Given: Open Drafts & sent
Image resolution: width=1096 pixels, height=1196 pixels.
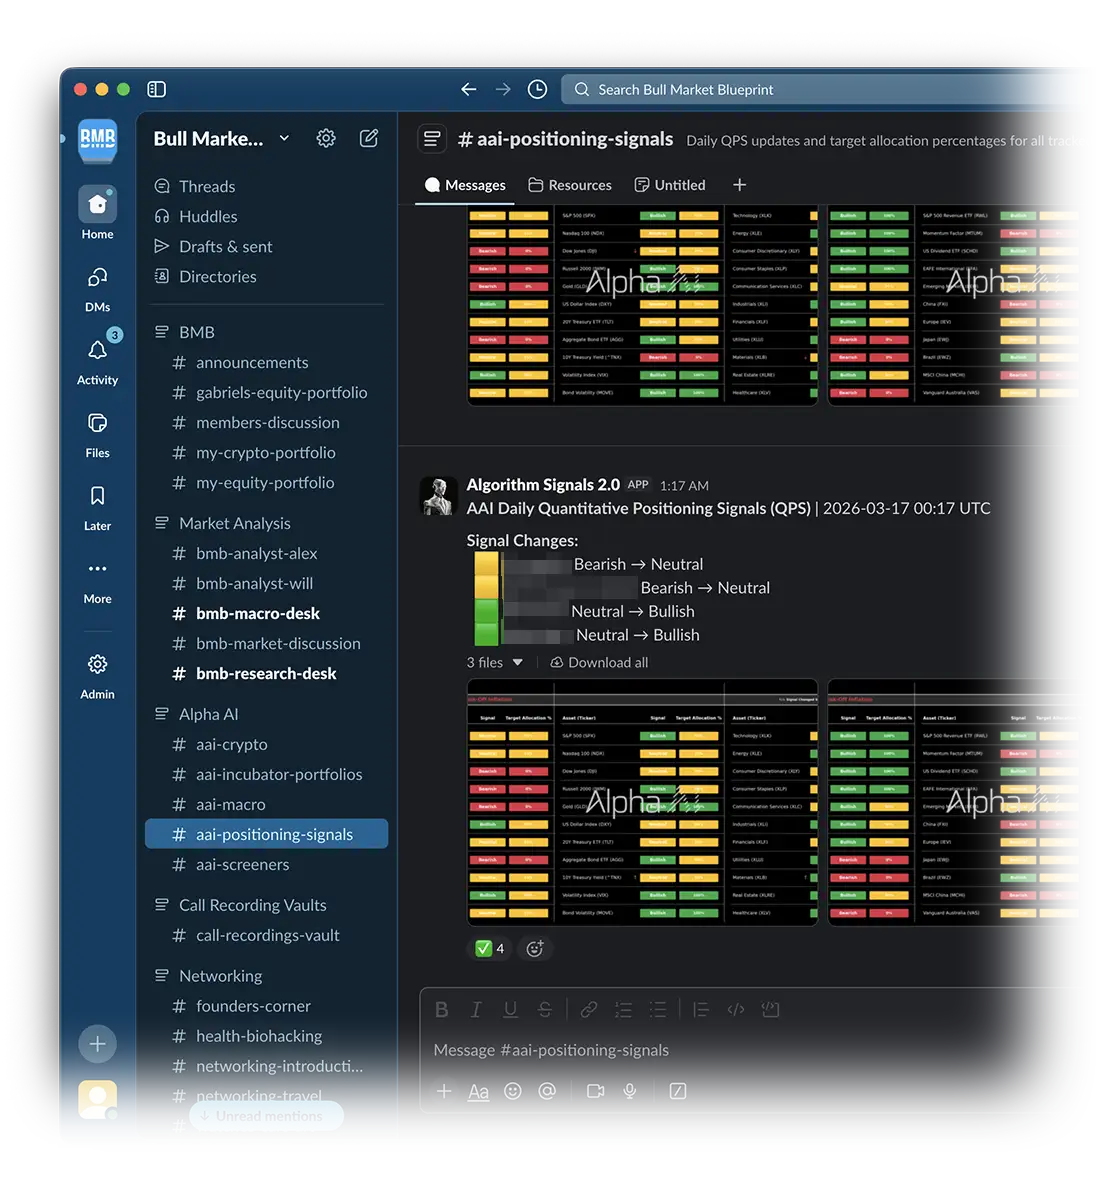Looking at the screenshot, I should click(225, 246).
